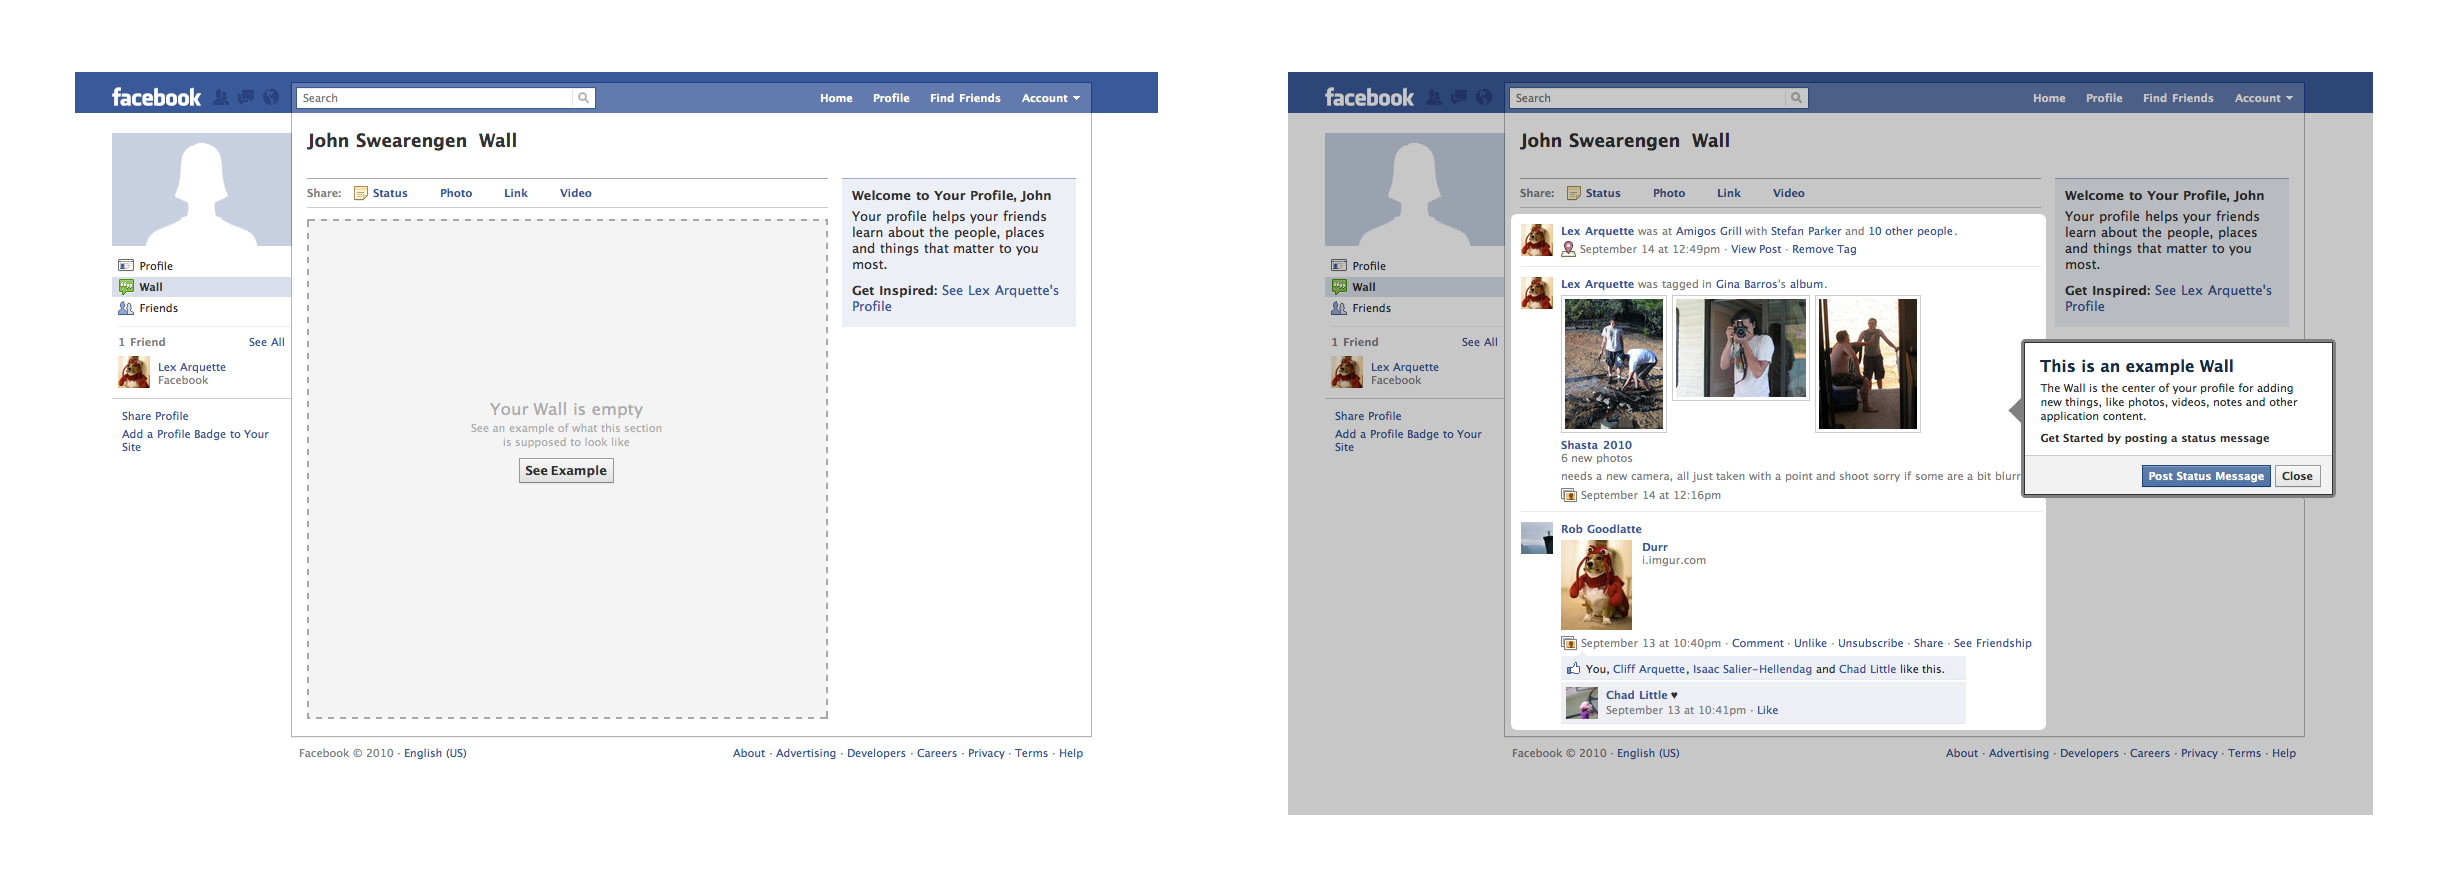The width and height of the screenshot is (2460, 883).
Task: Open Gina Barros's album link
Action: point(1769,284)
